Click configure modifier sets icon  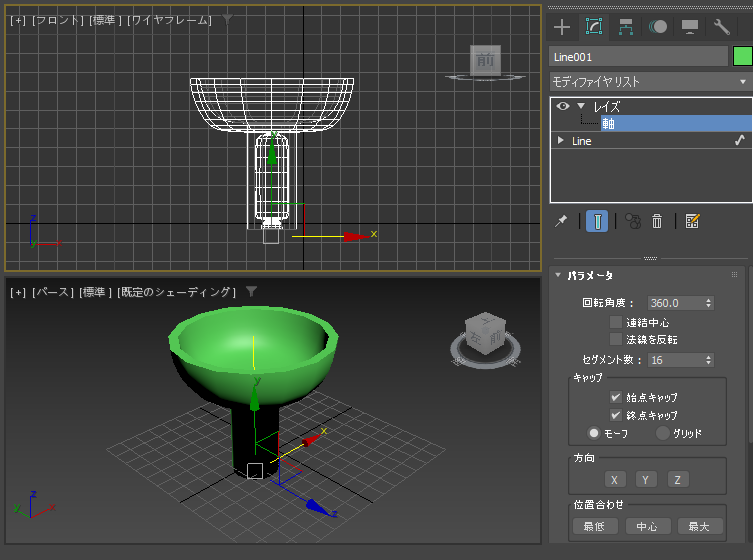pyautogui.click(x=692, y=221)
